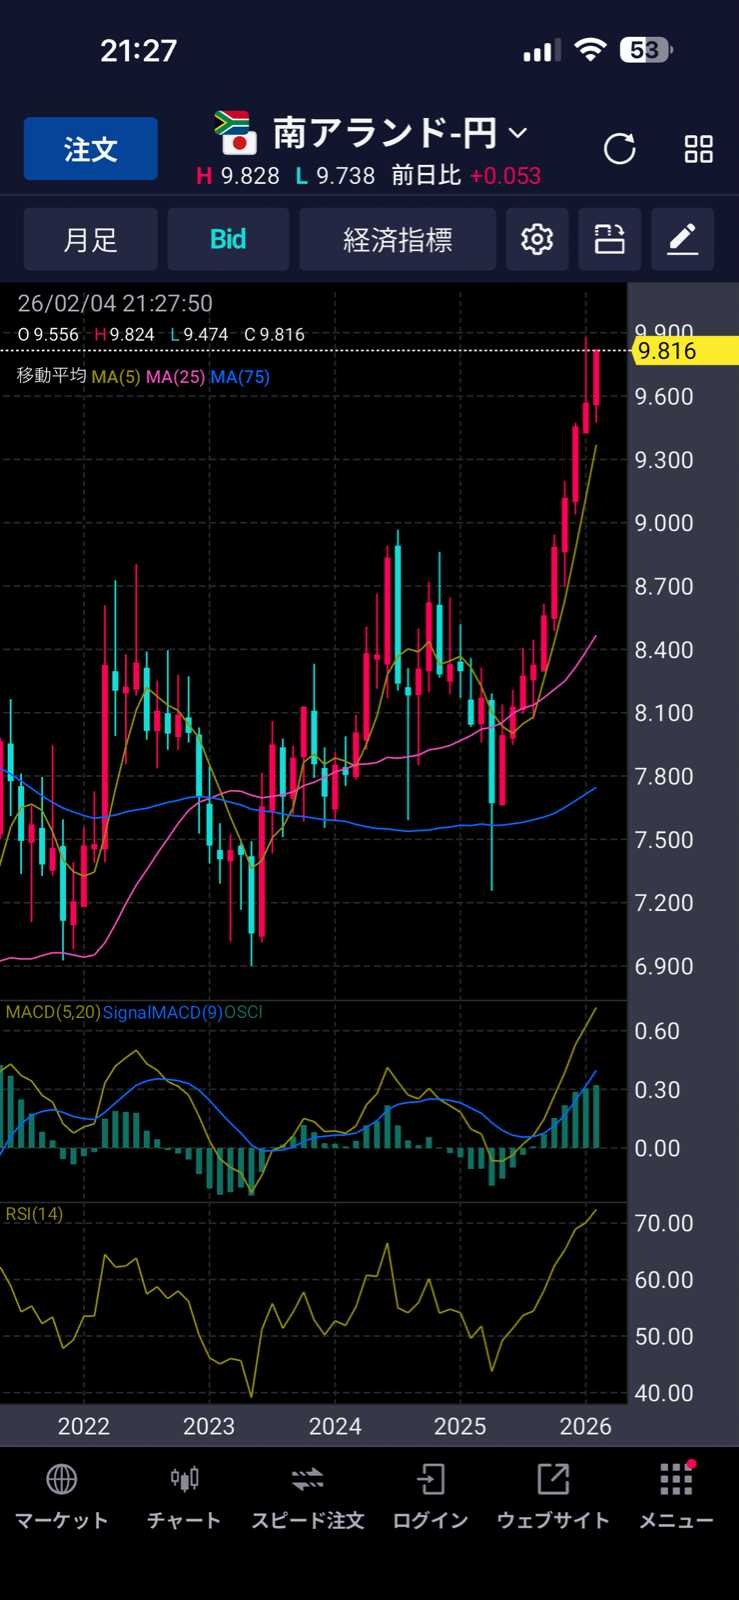Tap the MA(5) moving average label
This screenshot has width=739, height=1600.
116,377
